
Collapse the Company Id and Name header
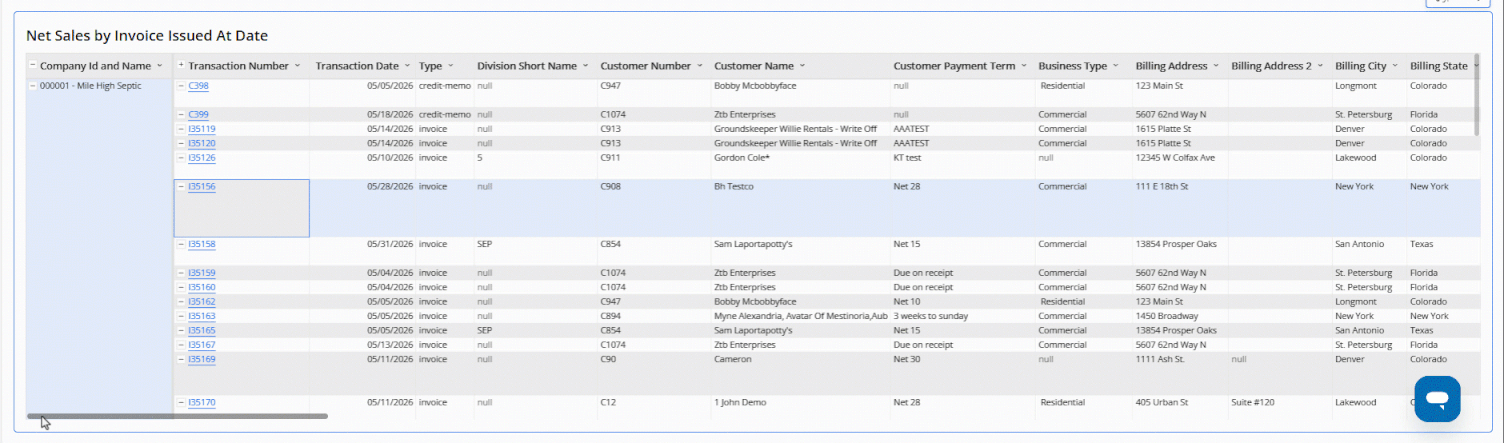coord(33,66)
